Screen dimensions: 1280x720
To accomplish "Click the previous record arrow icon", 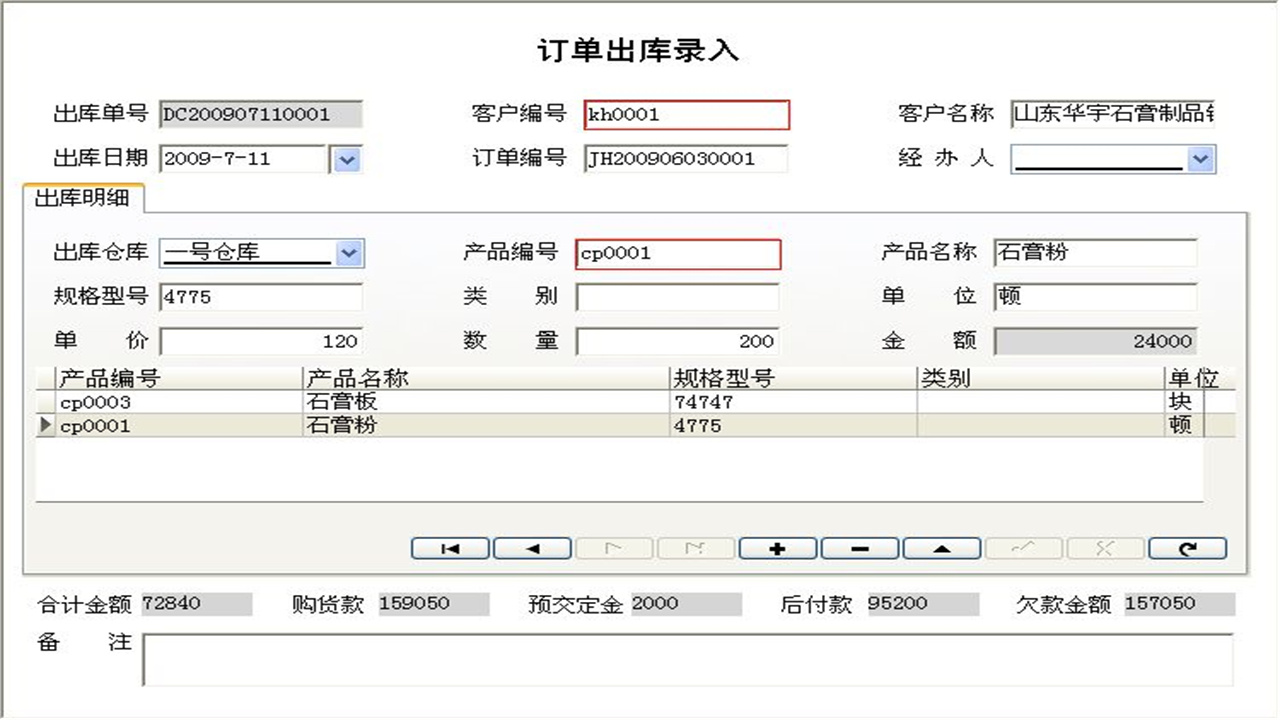I will click(x=531, y=548).
